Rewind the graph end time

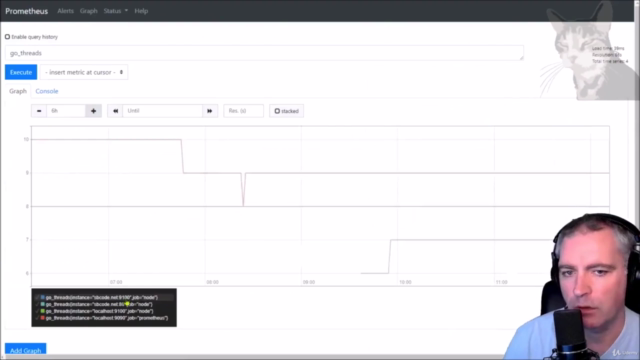[x=115, y=111]
